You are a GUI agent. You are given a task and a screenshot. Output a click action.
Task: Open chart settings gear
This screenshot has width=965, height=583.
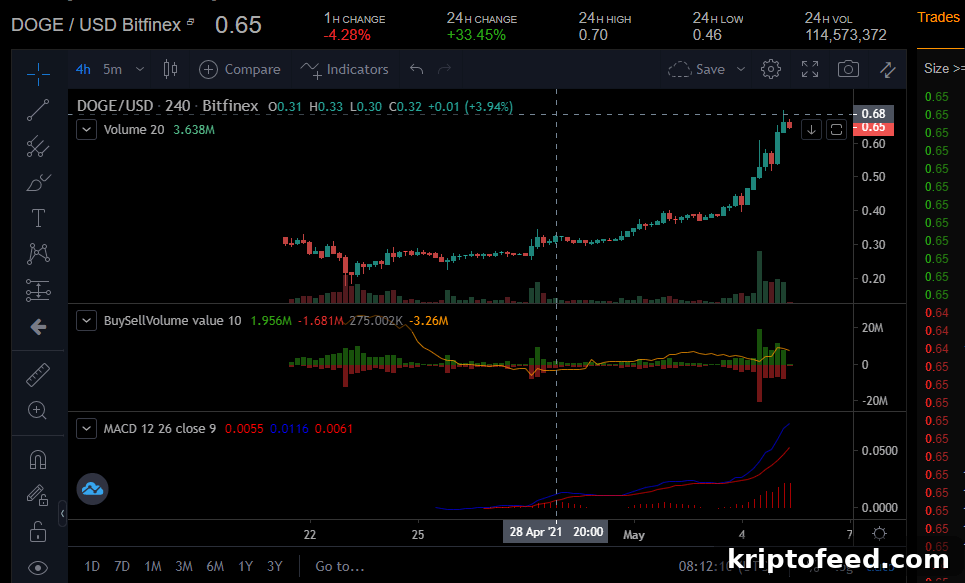(771, 69)
